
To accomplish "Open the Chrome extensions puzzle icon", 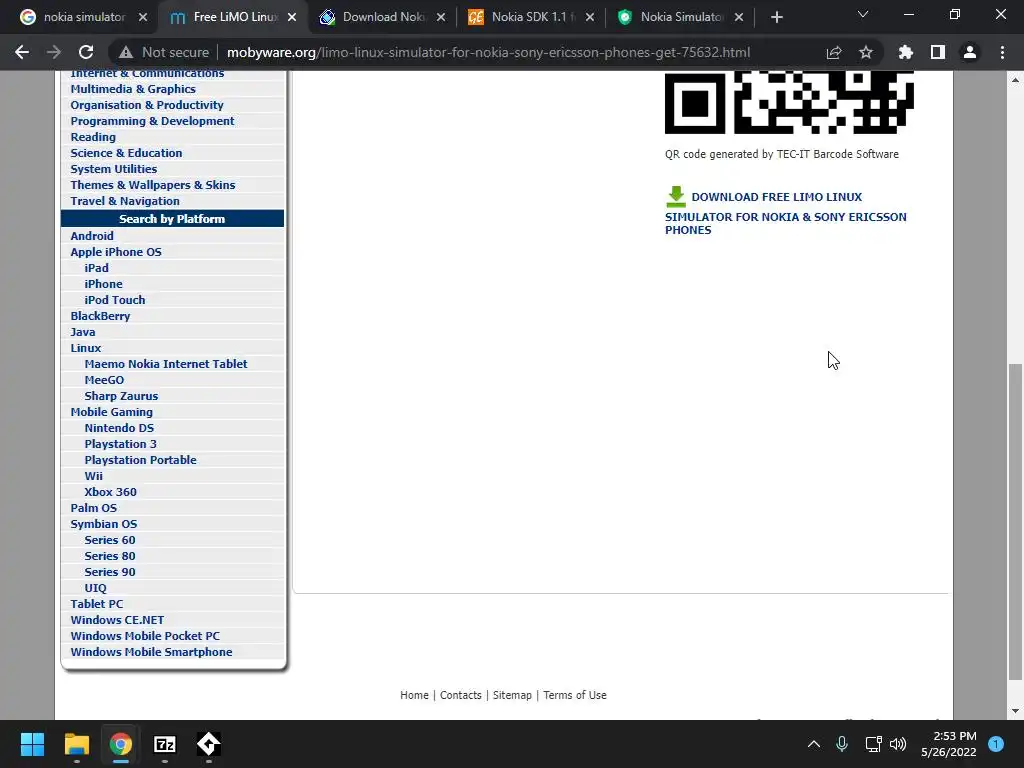I will click(906, 52).
